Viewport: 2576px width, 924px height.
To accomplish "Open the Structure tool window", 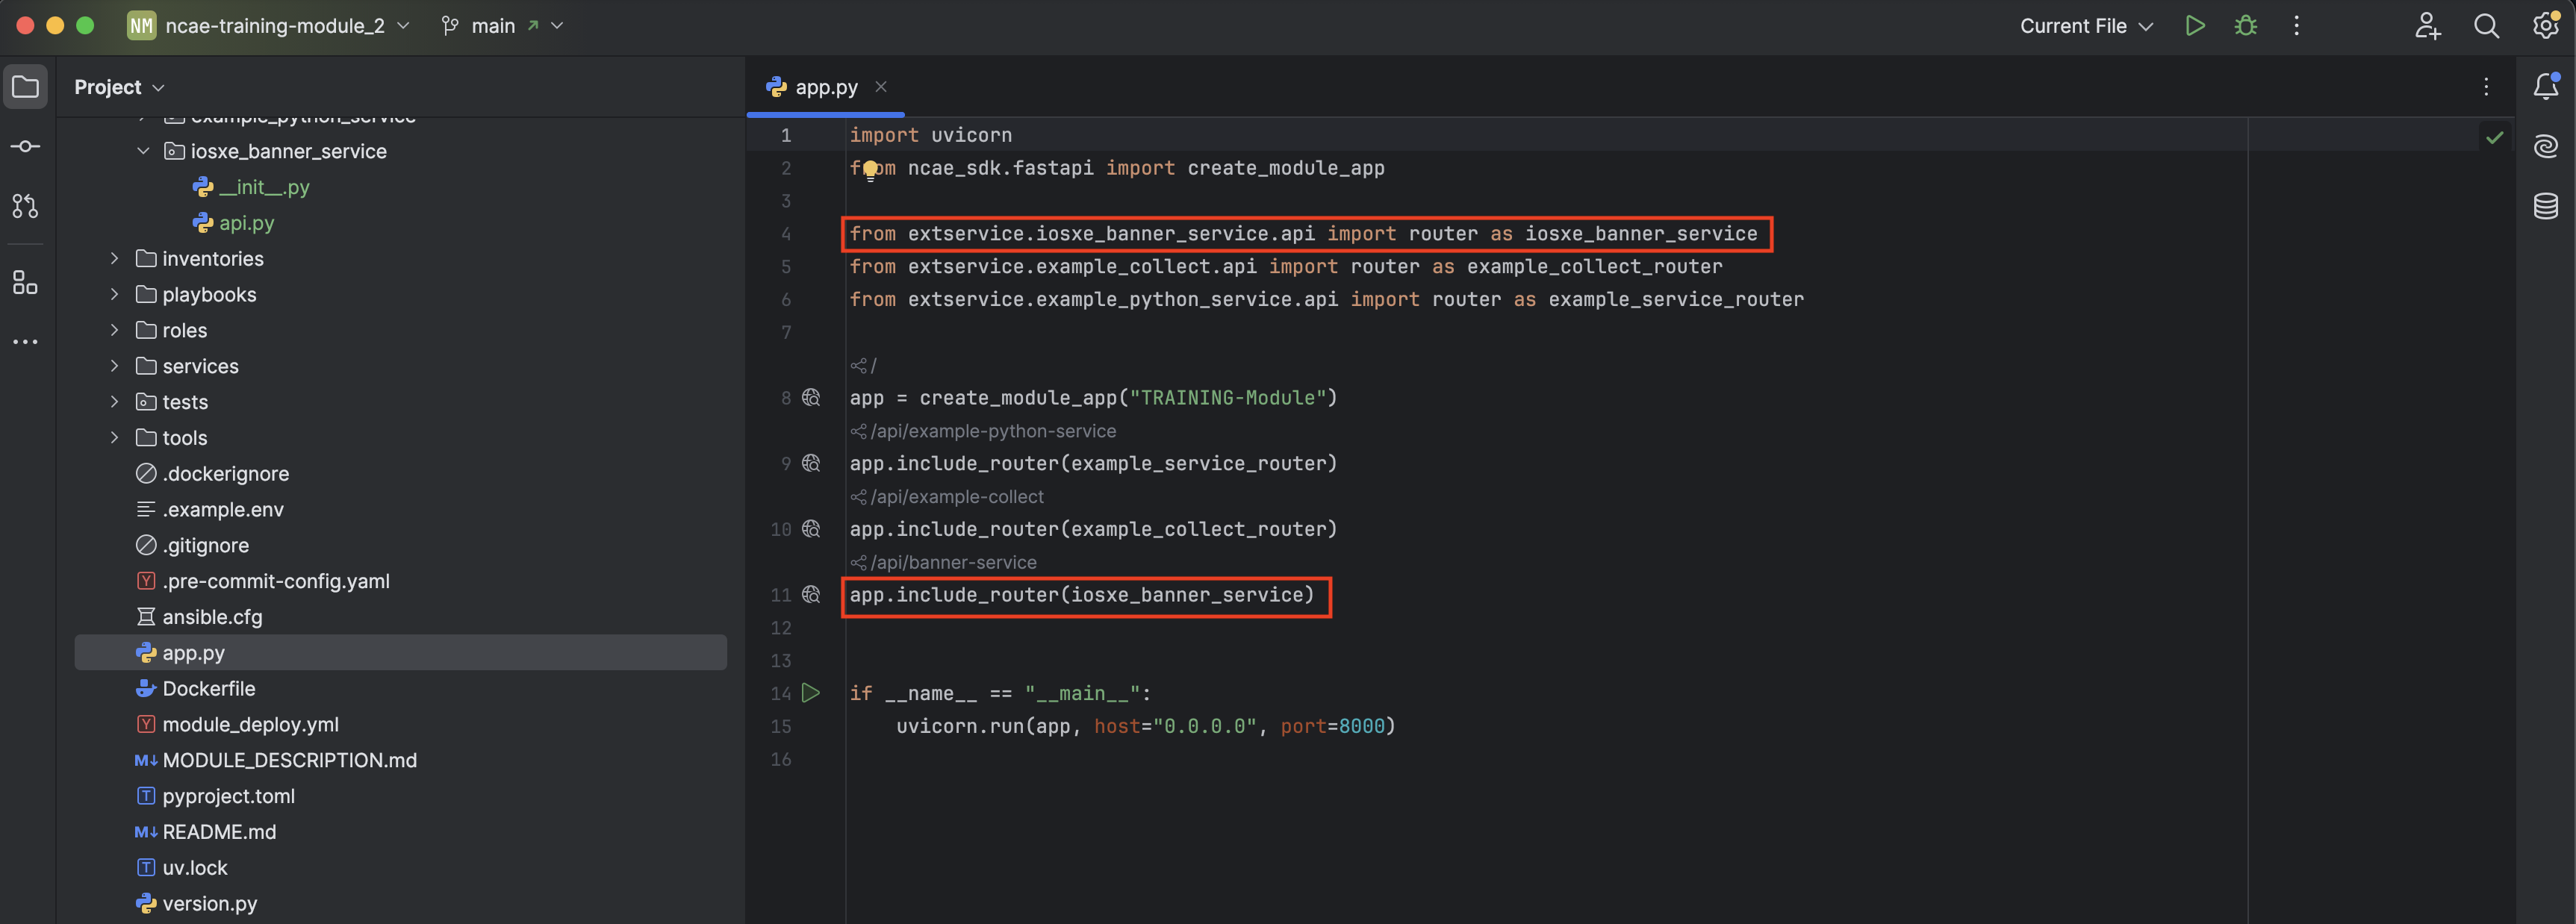I will (x=25, y=283).
